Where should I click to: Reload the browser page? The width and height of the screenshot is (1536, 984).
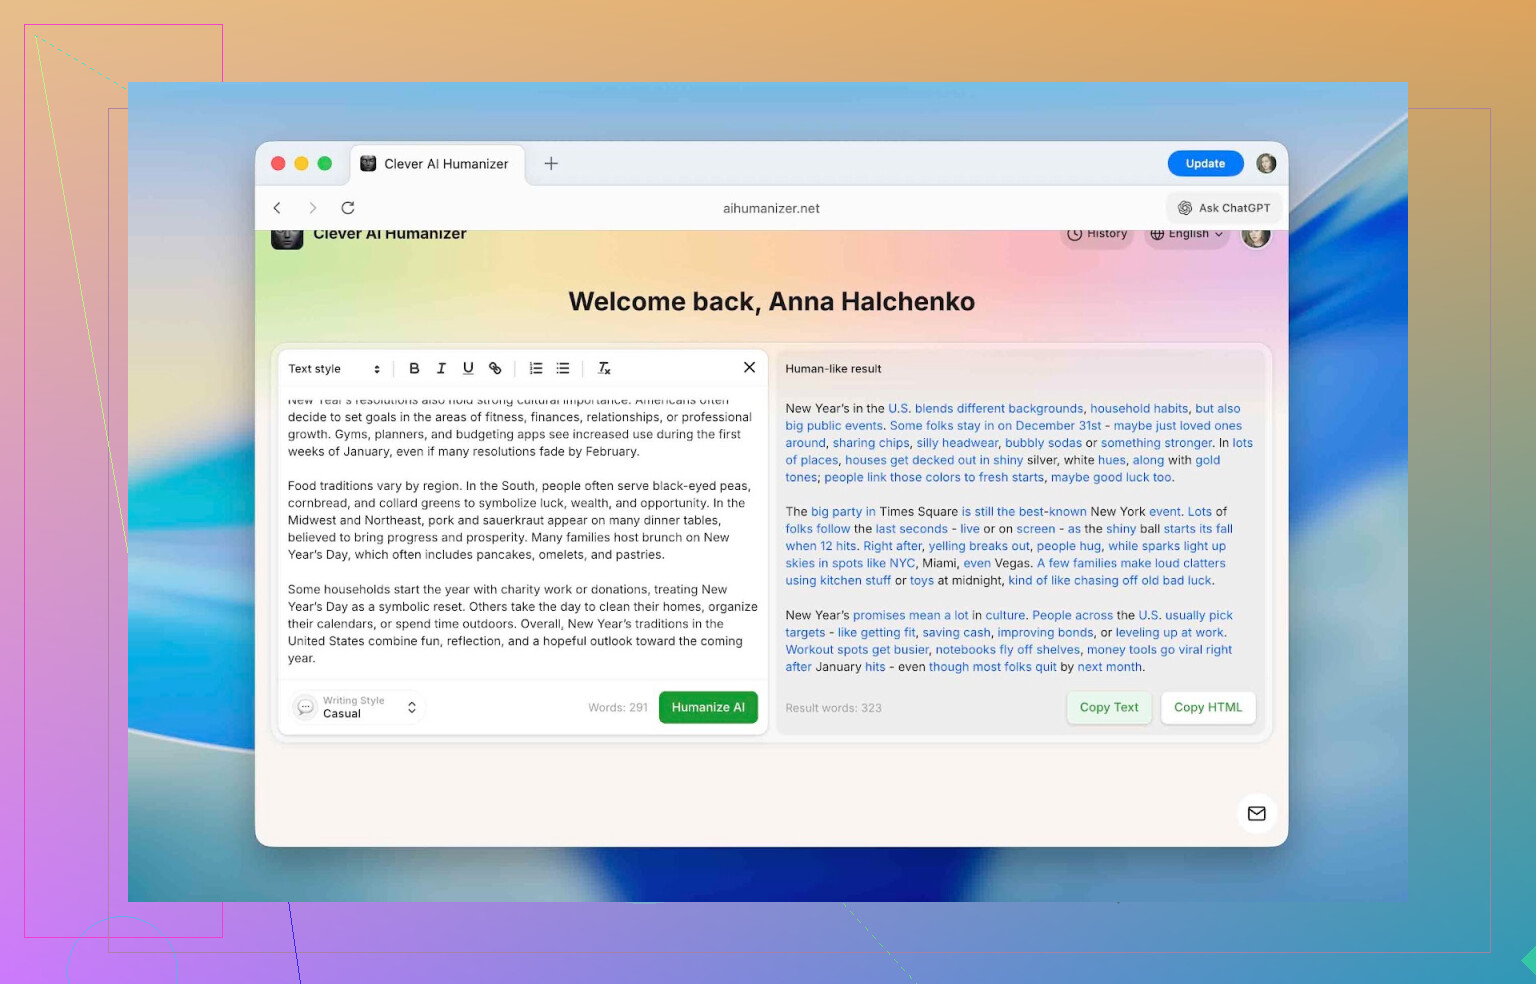(x=348, y=208)
